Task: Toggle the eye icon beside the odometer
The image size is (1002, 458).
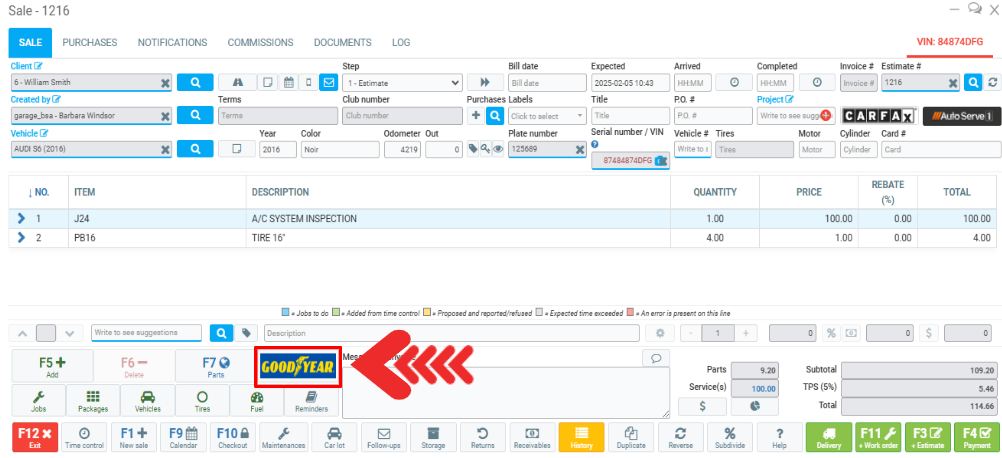Action: (x=497, y=149)
